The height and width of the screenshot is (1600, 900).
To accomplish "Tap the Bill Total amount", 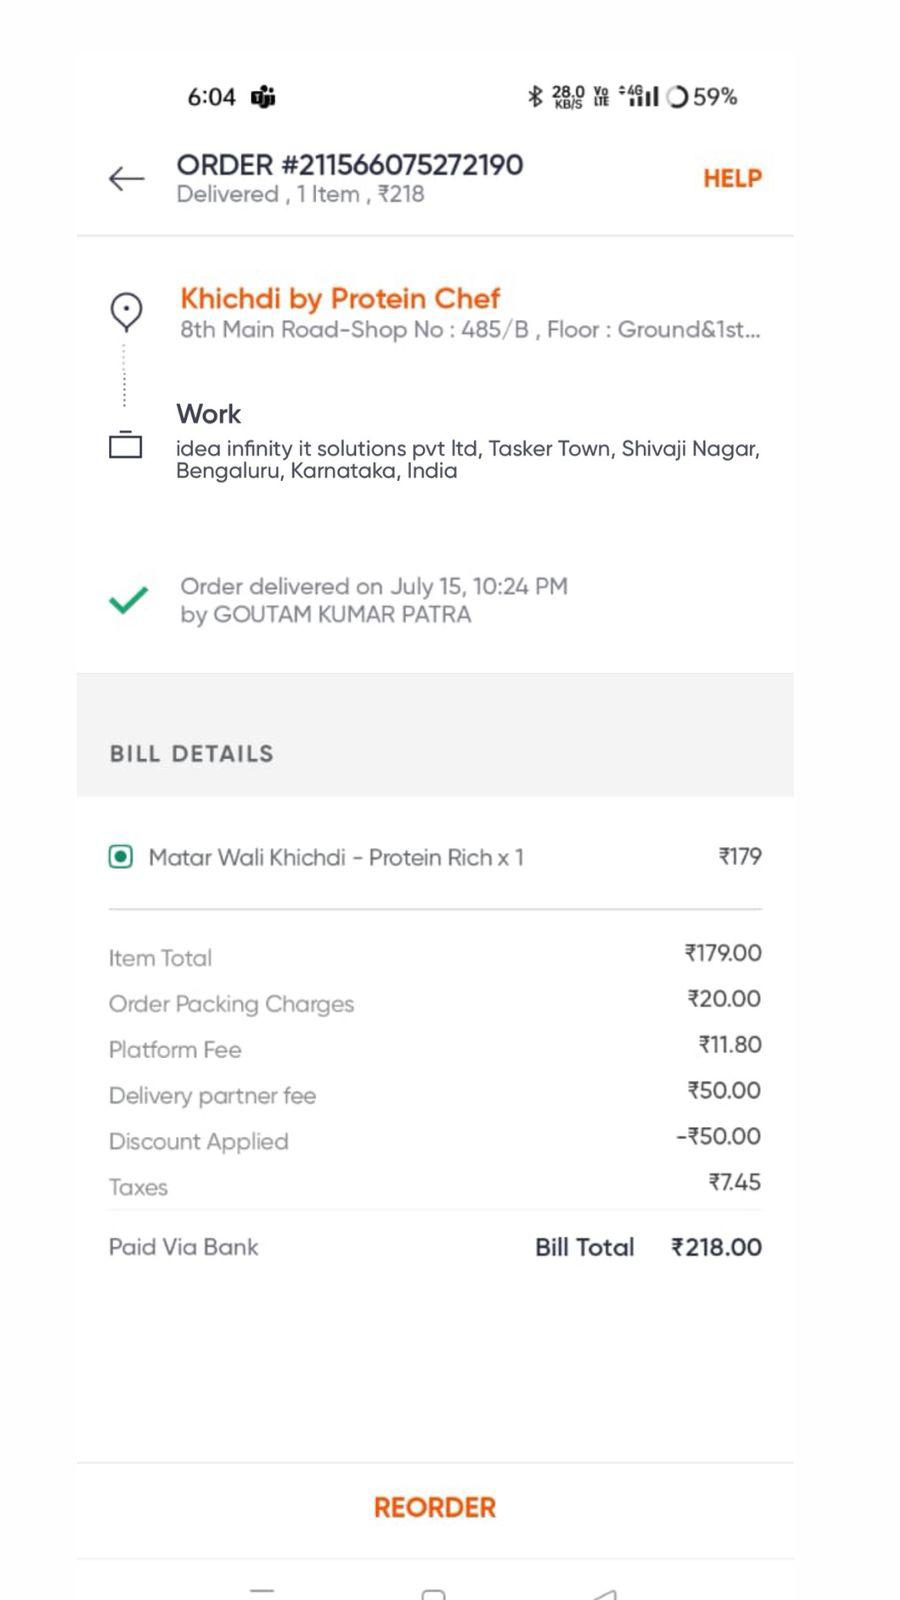I will [716, 1247].
